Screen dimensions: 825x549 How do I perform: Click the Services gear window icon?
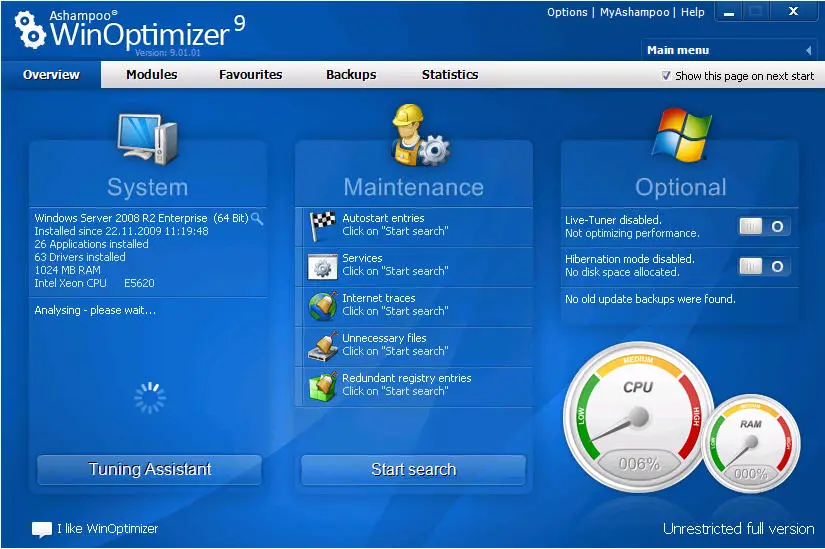(x=322, y=267)
